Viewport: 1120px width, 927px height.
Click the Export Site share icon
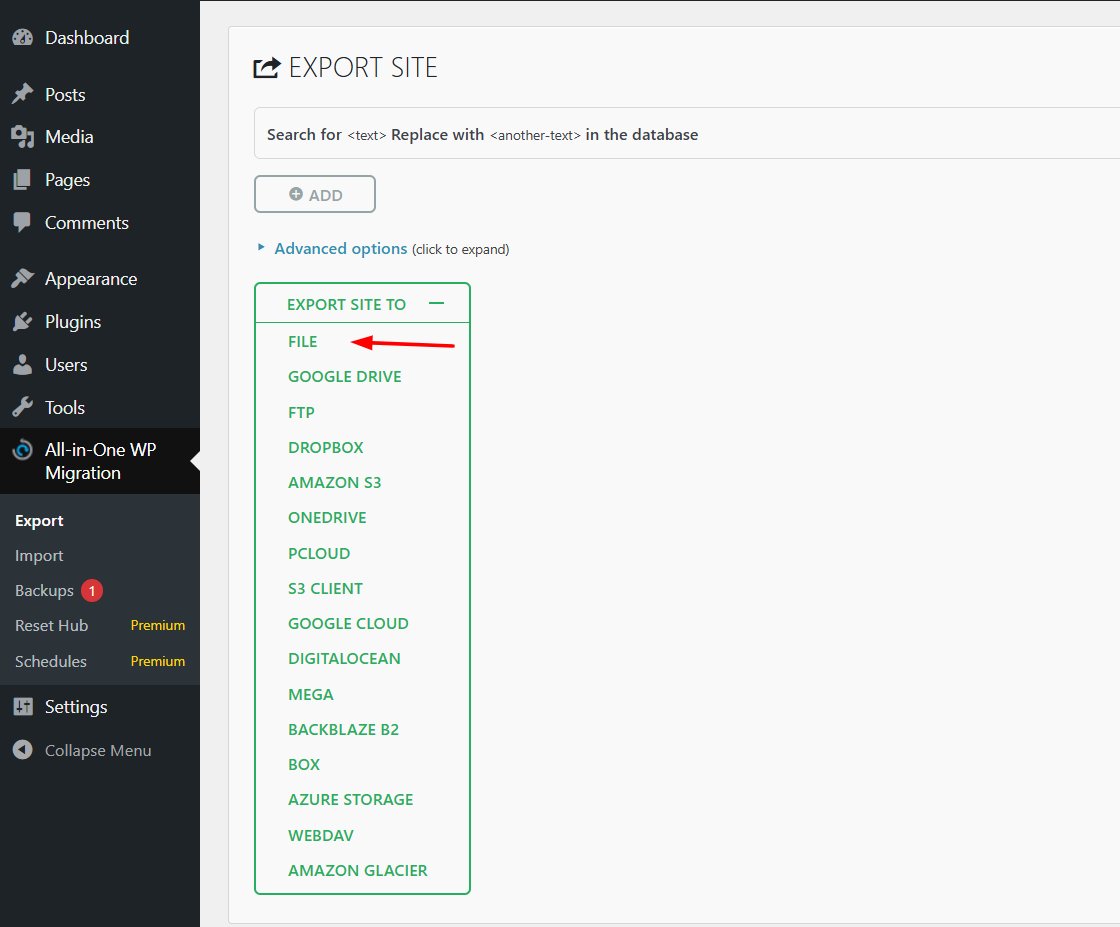tap(267, 68)
